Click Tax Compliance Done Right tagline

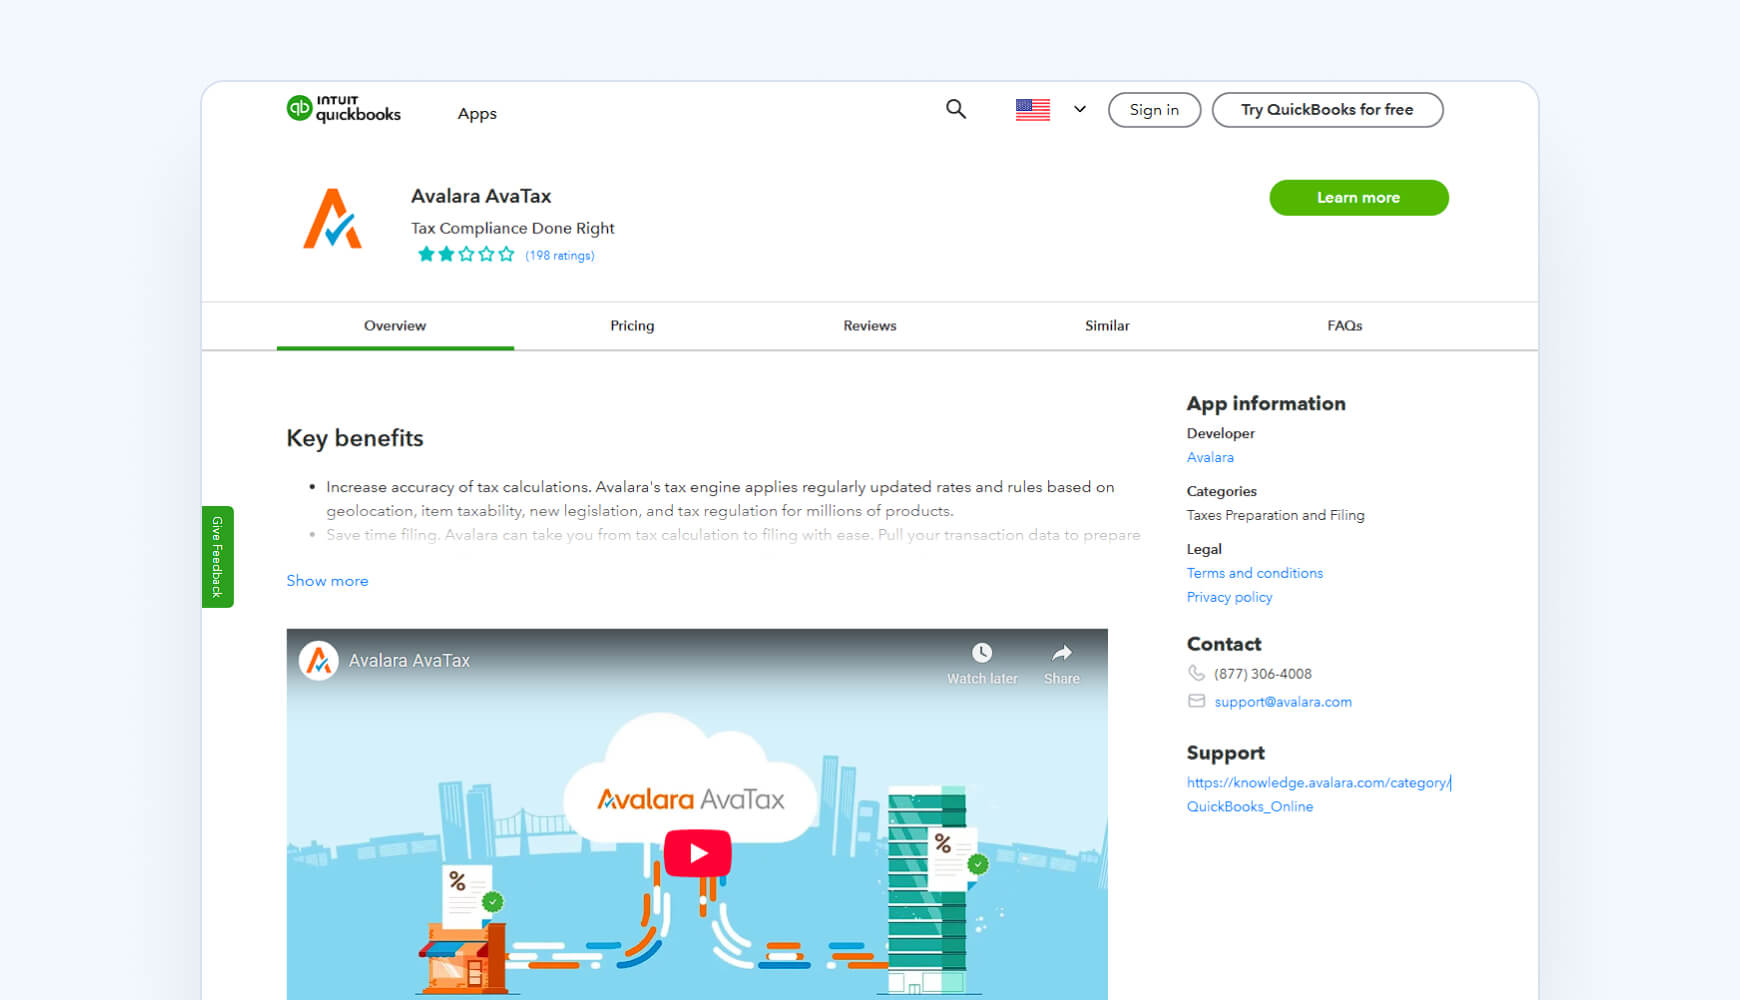point(513,228)
